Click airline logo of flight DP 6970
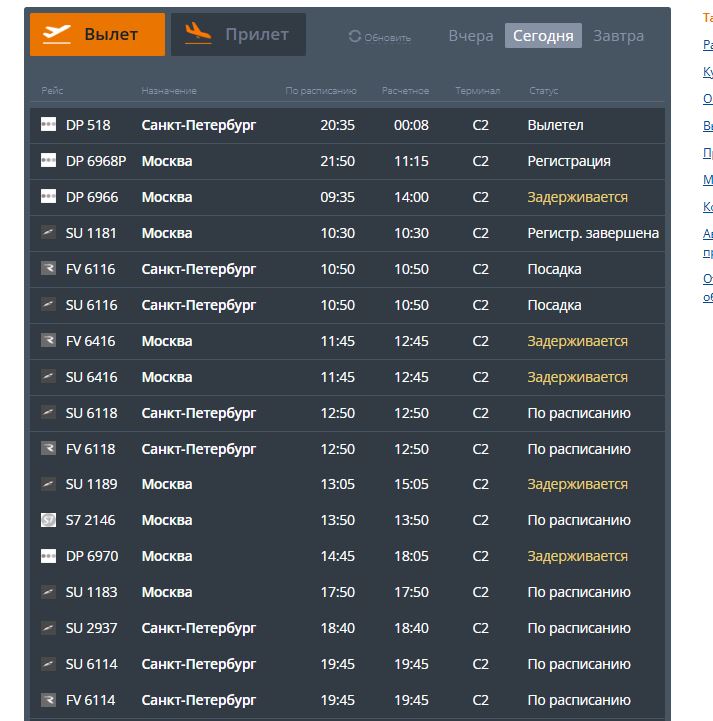 (x=48, y=555)
